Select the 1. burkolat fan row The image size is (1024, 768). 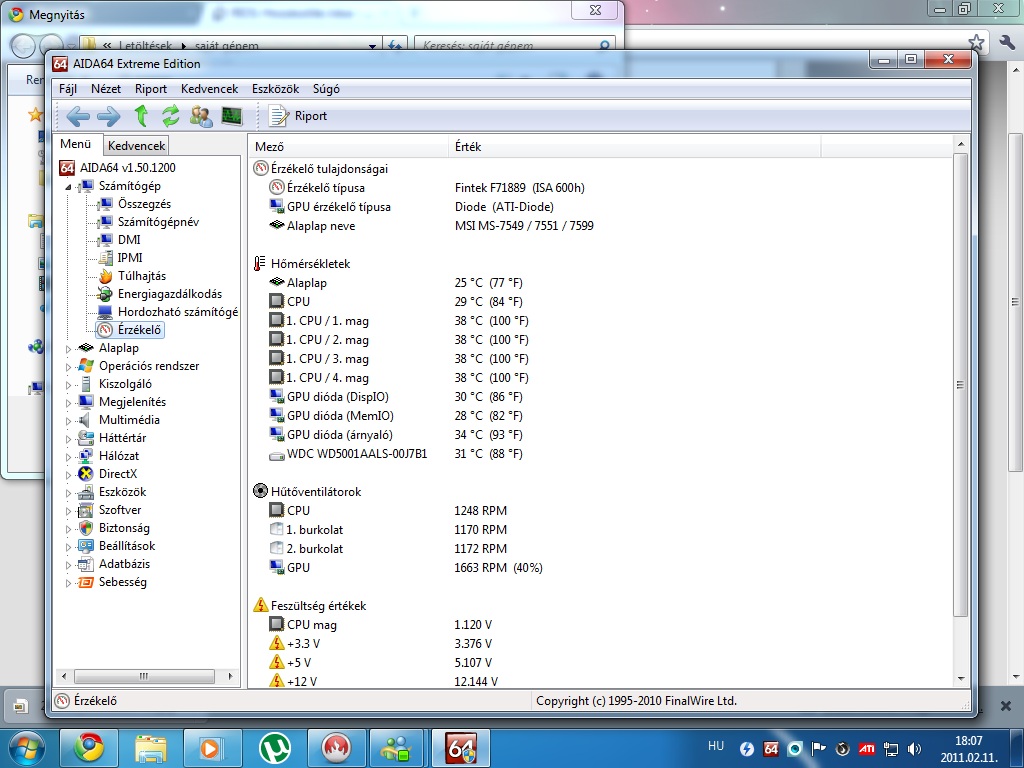(x=388, y=530)
